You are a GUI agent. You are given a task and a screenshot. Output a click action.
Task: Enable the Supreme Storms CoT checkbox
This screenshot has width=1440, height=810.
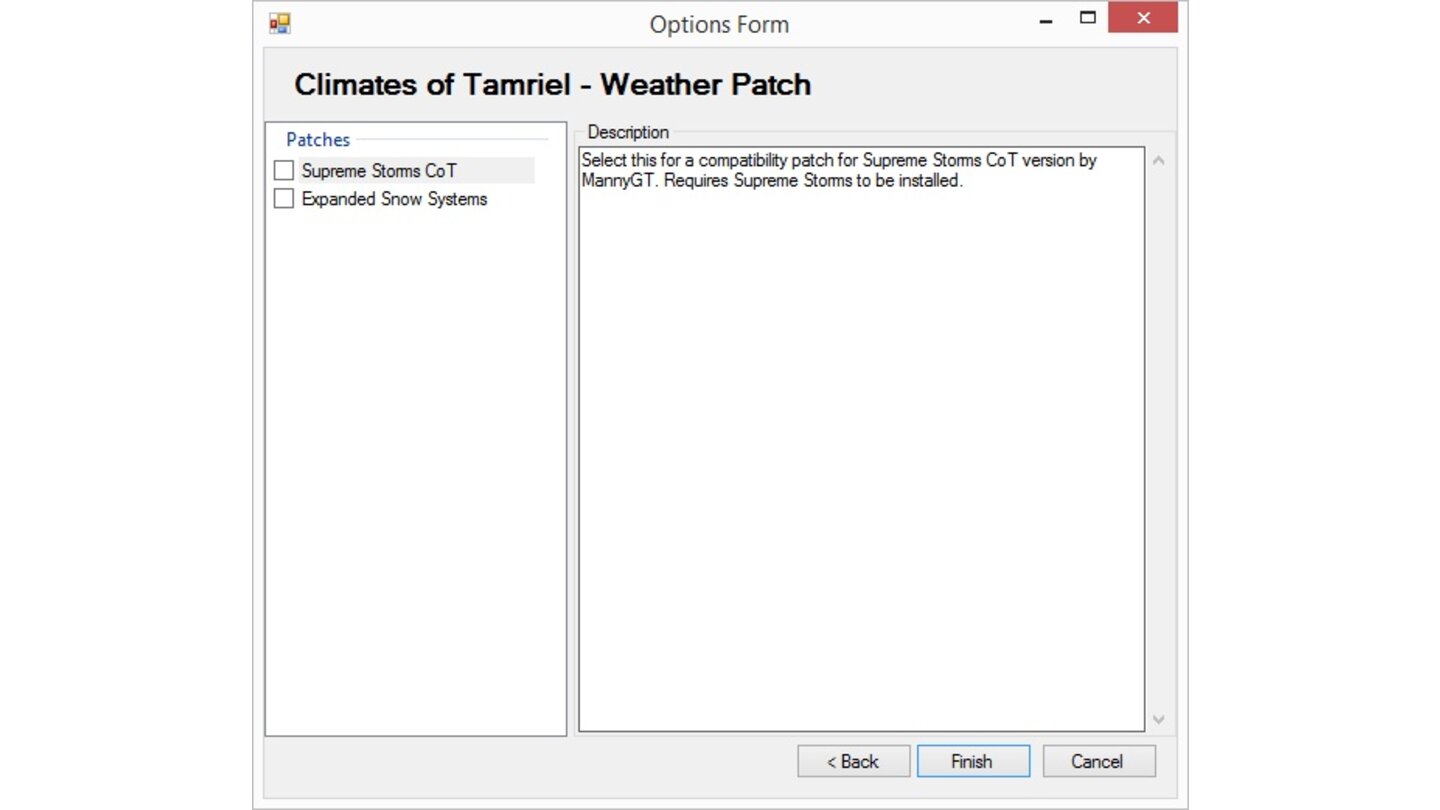pyautogui.click(x=284, y=171)
